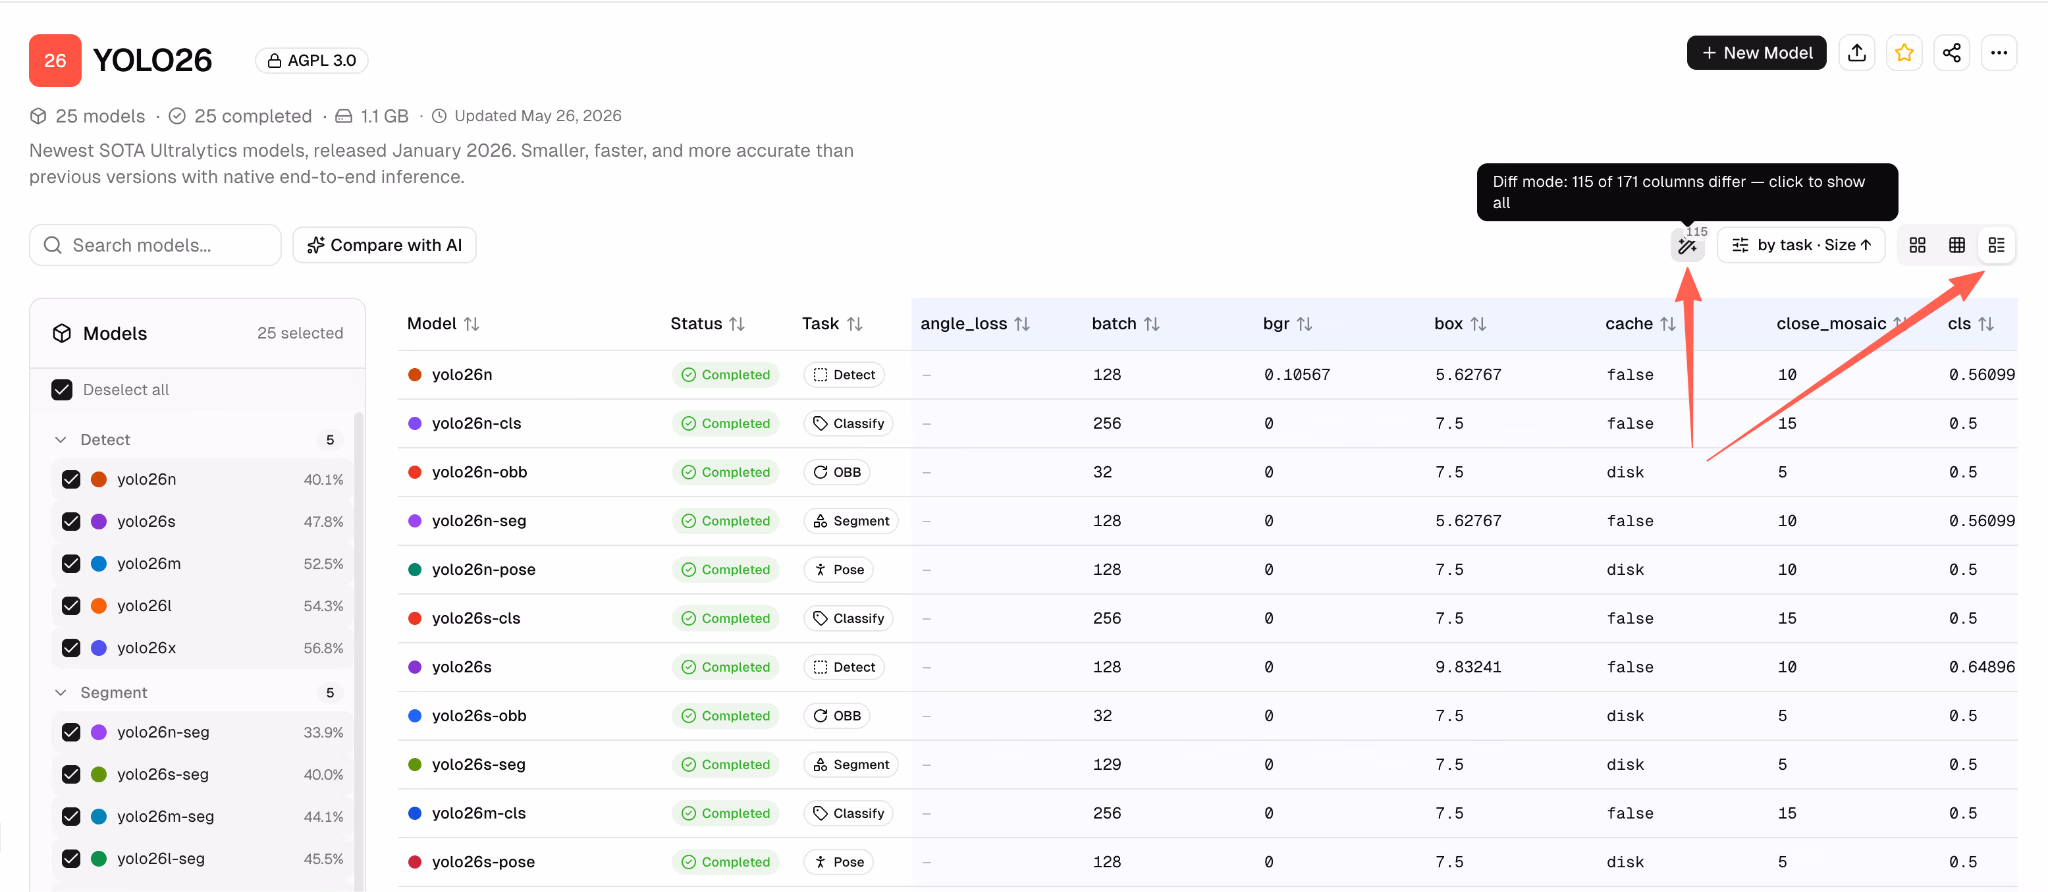The height and width of the screenshot is (892, 2048).
Task: Open the share icon button
Action: [x=1952, y=53]
